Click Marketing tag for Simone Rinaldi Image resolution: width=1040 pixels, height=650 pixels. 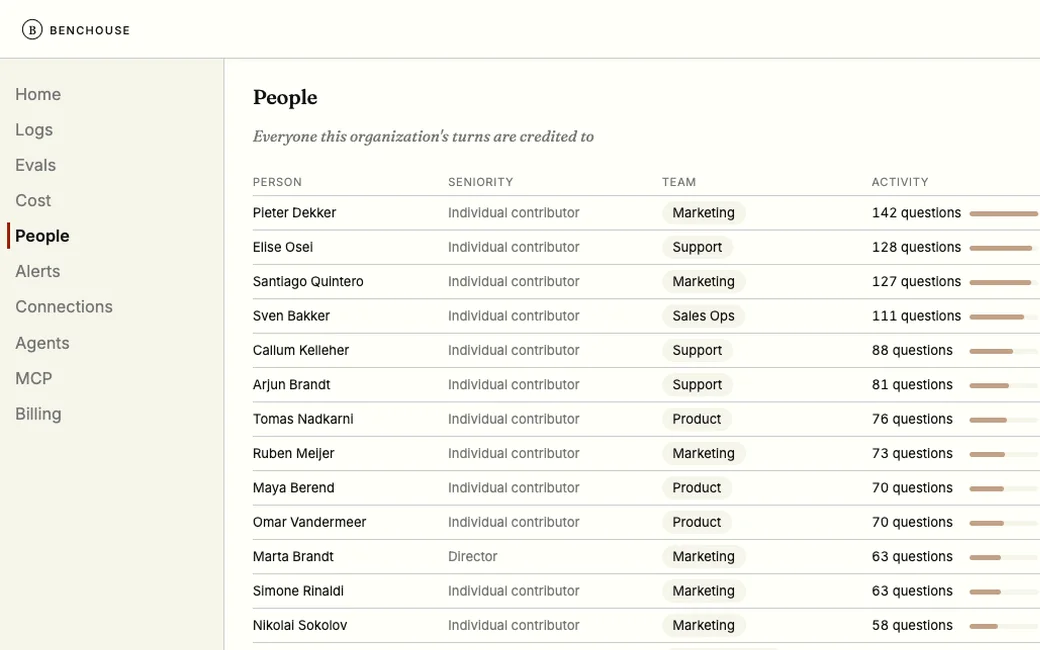tap(704, 591)
